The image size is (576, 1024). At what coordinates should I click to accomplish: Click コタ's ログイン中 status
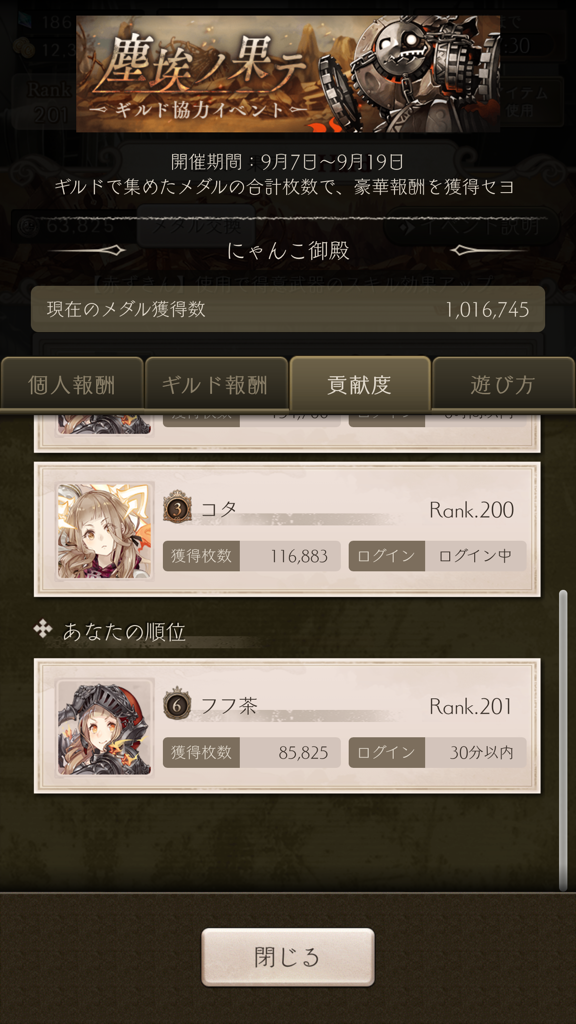click(x=475, y=556)
